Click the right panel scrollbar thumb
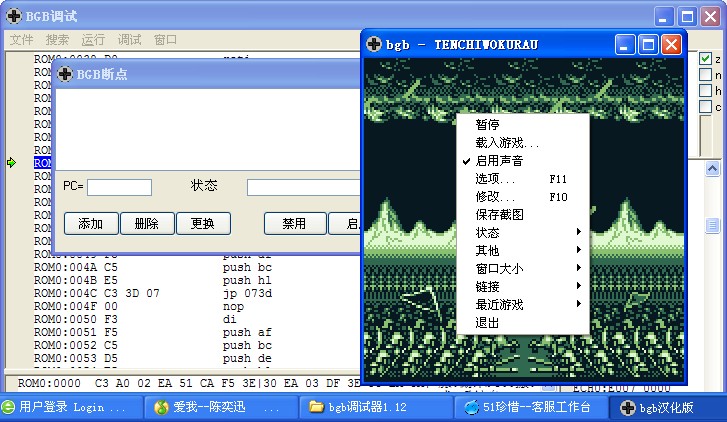727x422 pixels. pyautogui.click(x=713, y=226)
